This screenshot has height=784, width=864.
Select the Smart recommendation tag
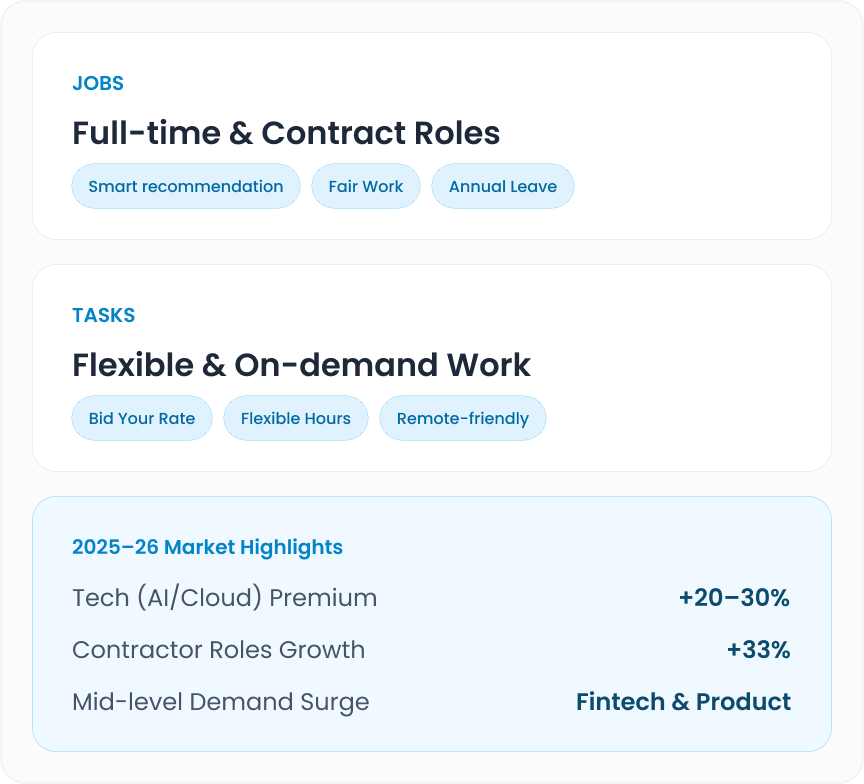coord(186,186)
